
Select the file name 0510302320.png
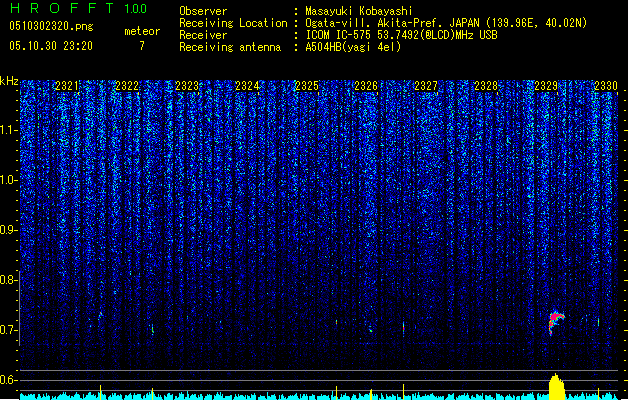click(x=51, y=26)
